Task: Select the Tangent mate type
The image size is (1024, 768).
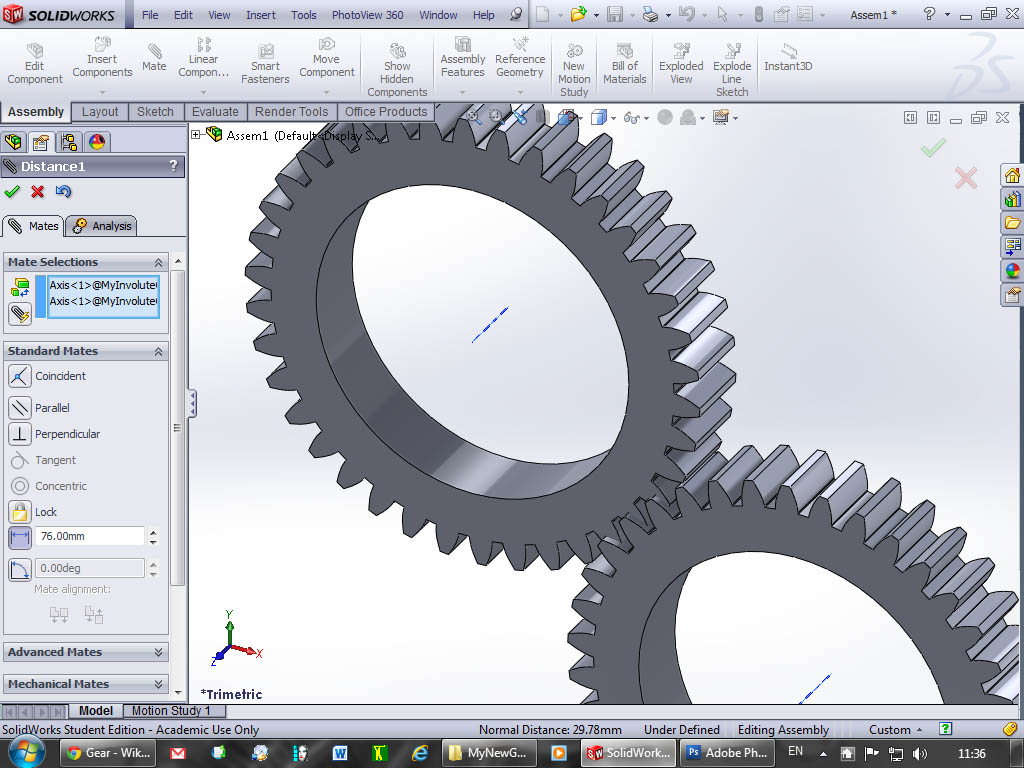Action: 43,460
